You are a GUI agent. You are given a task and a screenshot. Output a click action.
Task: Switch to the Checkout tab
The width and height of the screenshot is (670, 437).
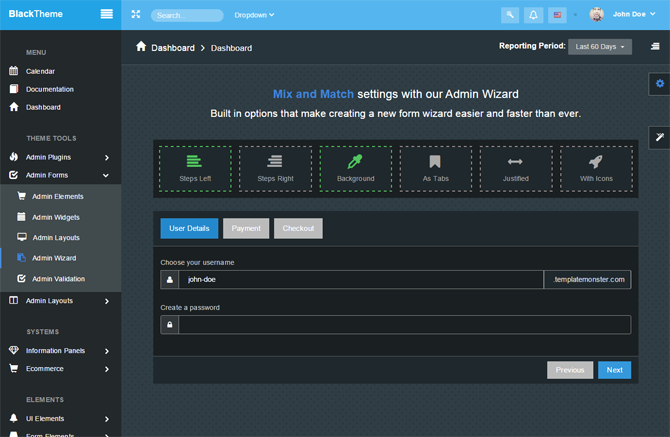[298, 229]
